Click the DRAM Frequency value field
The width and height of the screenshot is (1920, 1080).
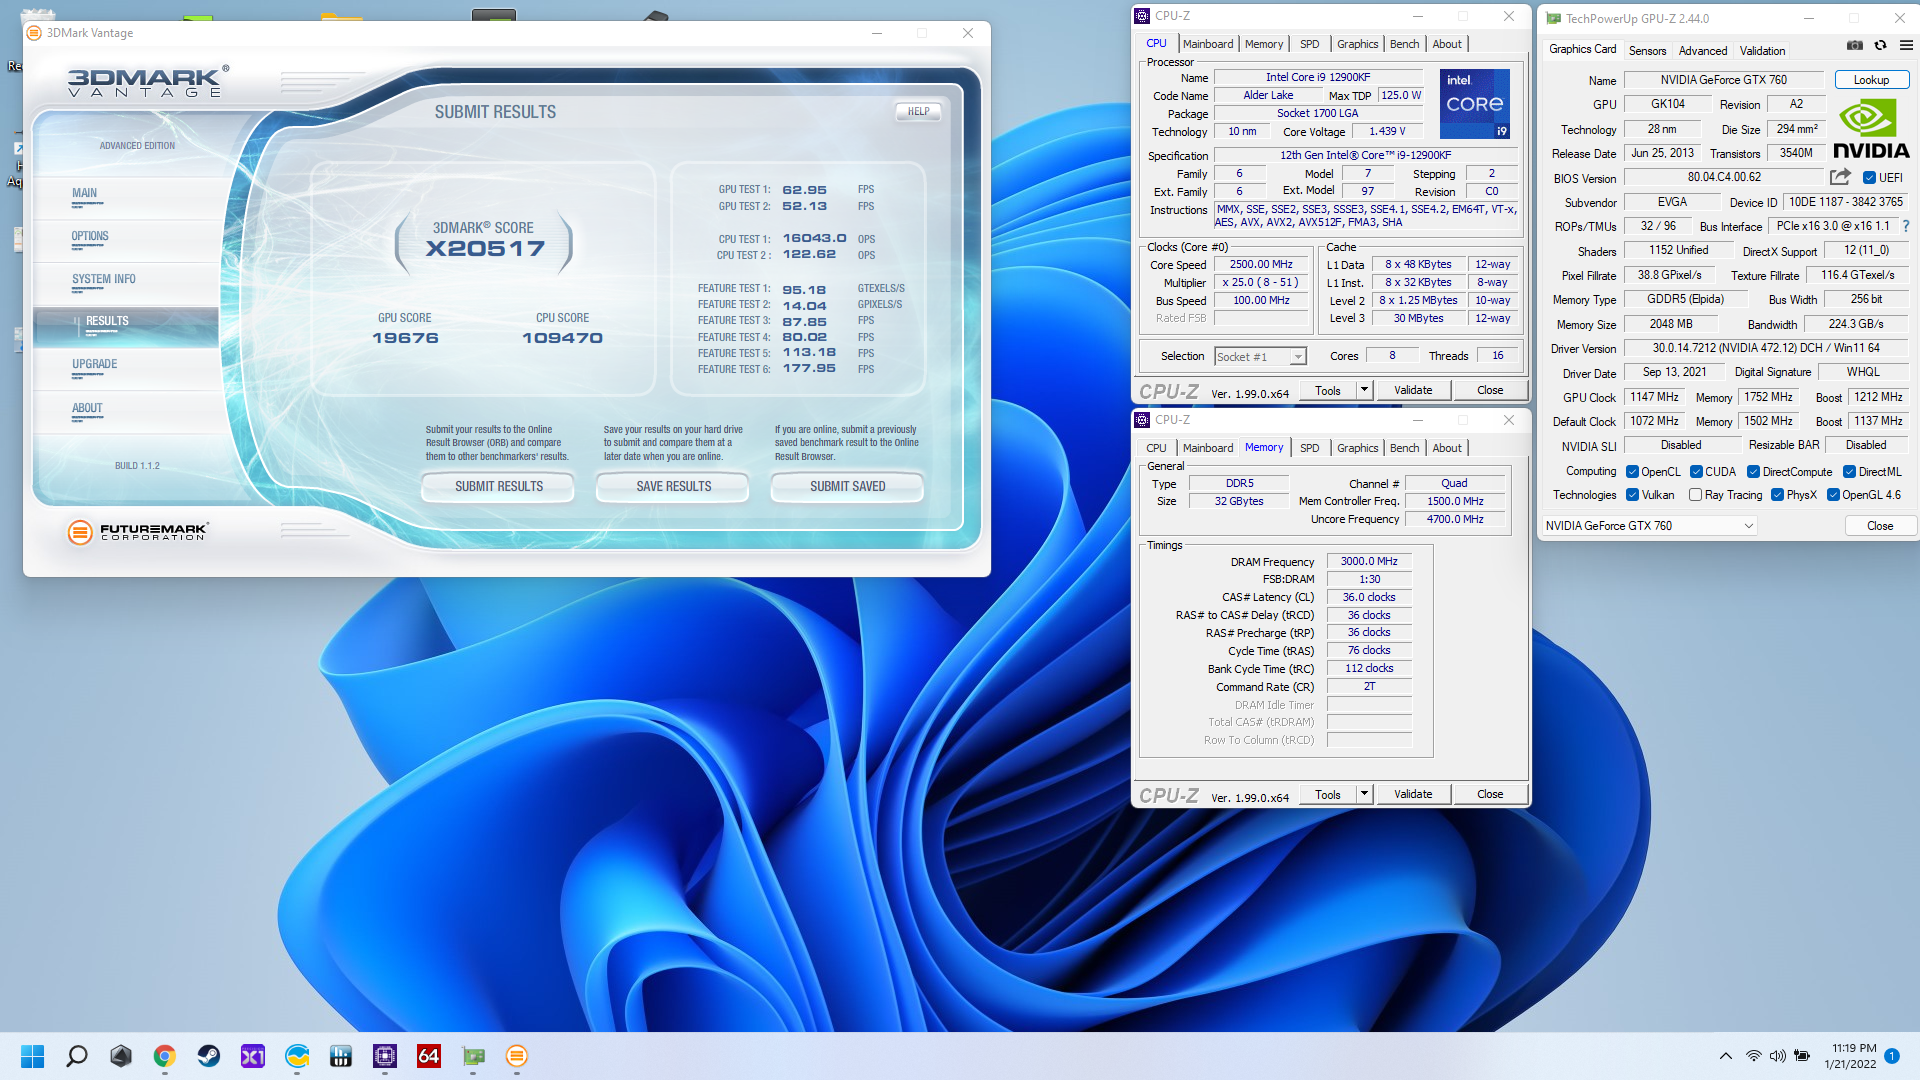(1368, 562)
